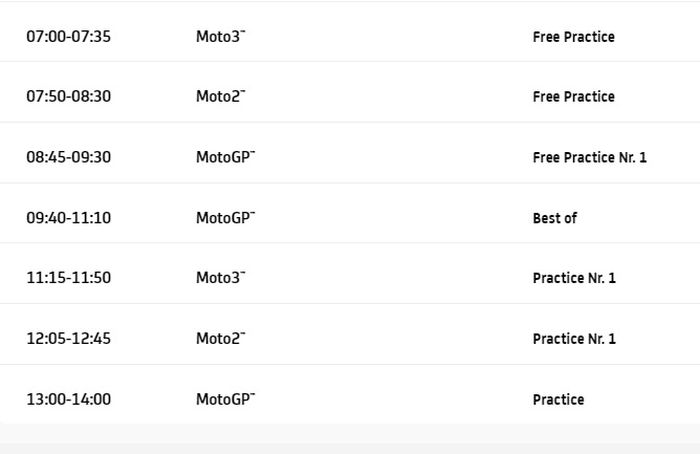
Task: Select Moto3 in the 11:15 row
Action: [x=220, y=278]
